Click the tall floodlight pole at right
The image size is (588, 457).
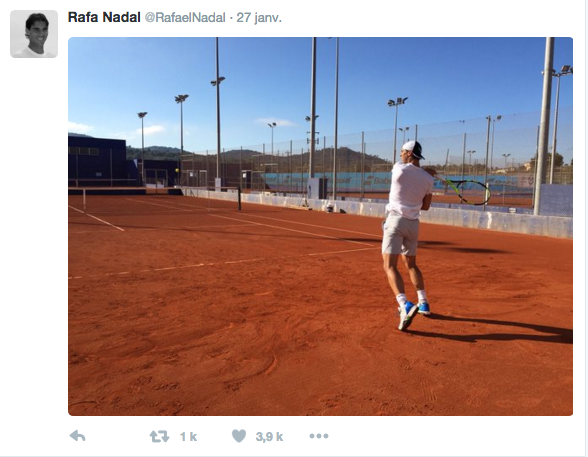pos(544,126)
